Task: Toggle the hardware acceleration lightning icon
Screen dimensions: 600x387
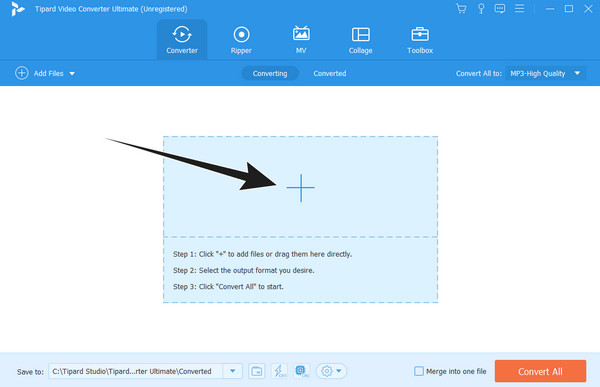Action: [x=279, y=371]
